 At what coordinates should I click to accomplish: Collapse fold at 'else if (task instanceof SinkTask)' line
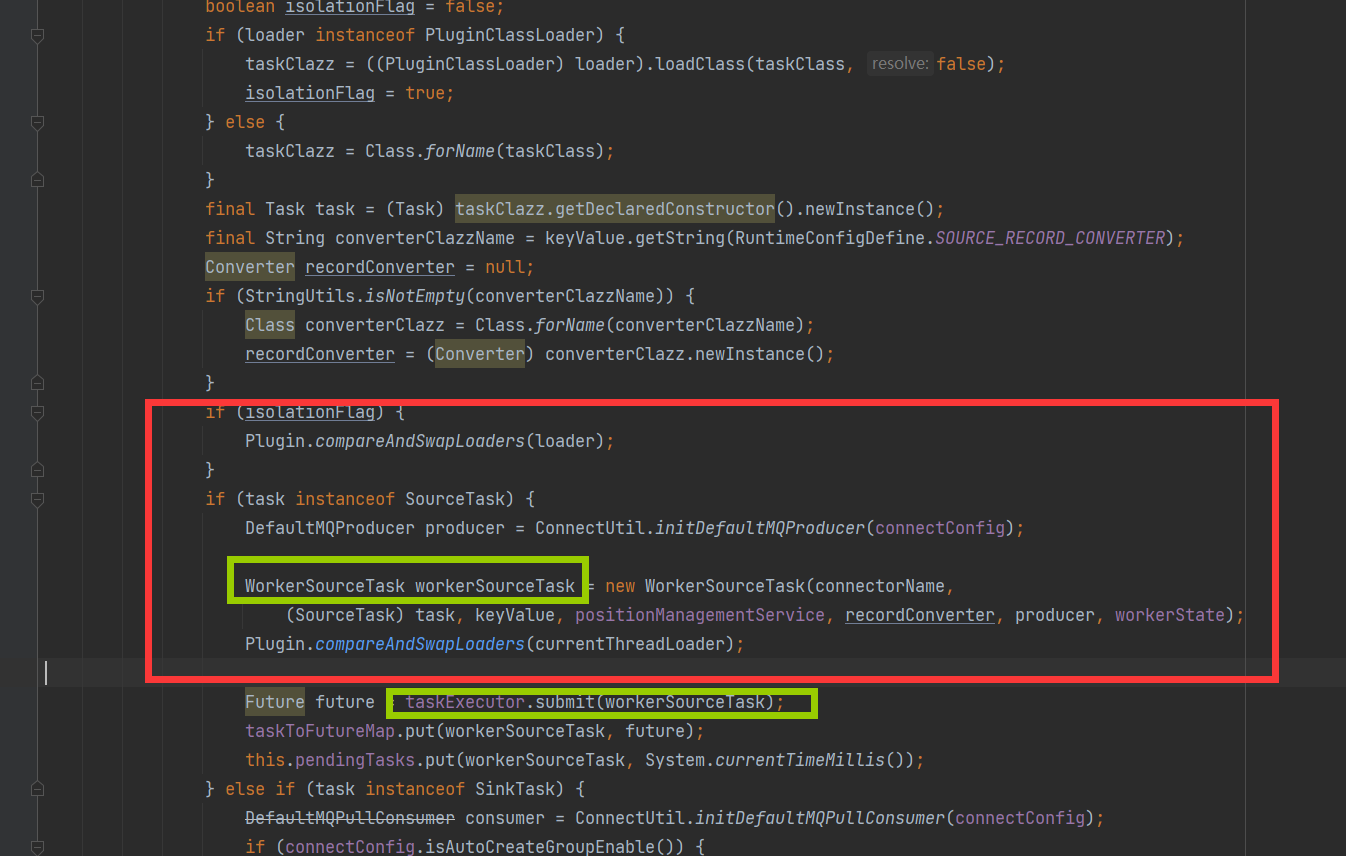[x=37, y=789]
